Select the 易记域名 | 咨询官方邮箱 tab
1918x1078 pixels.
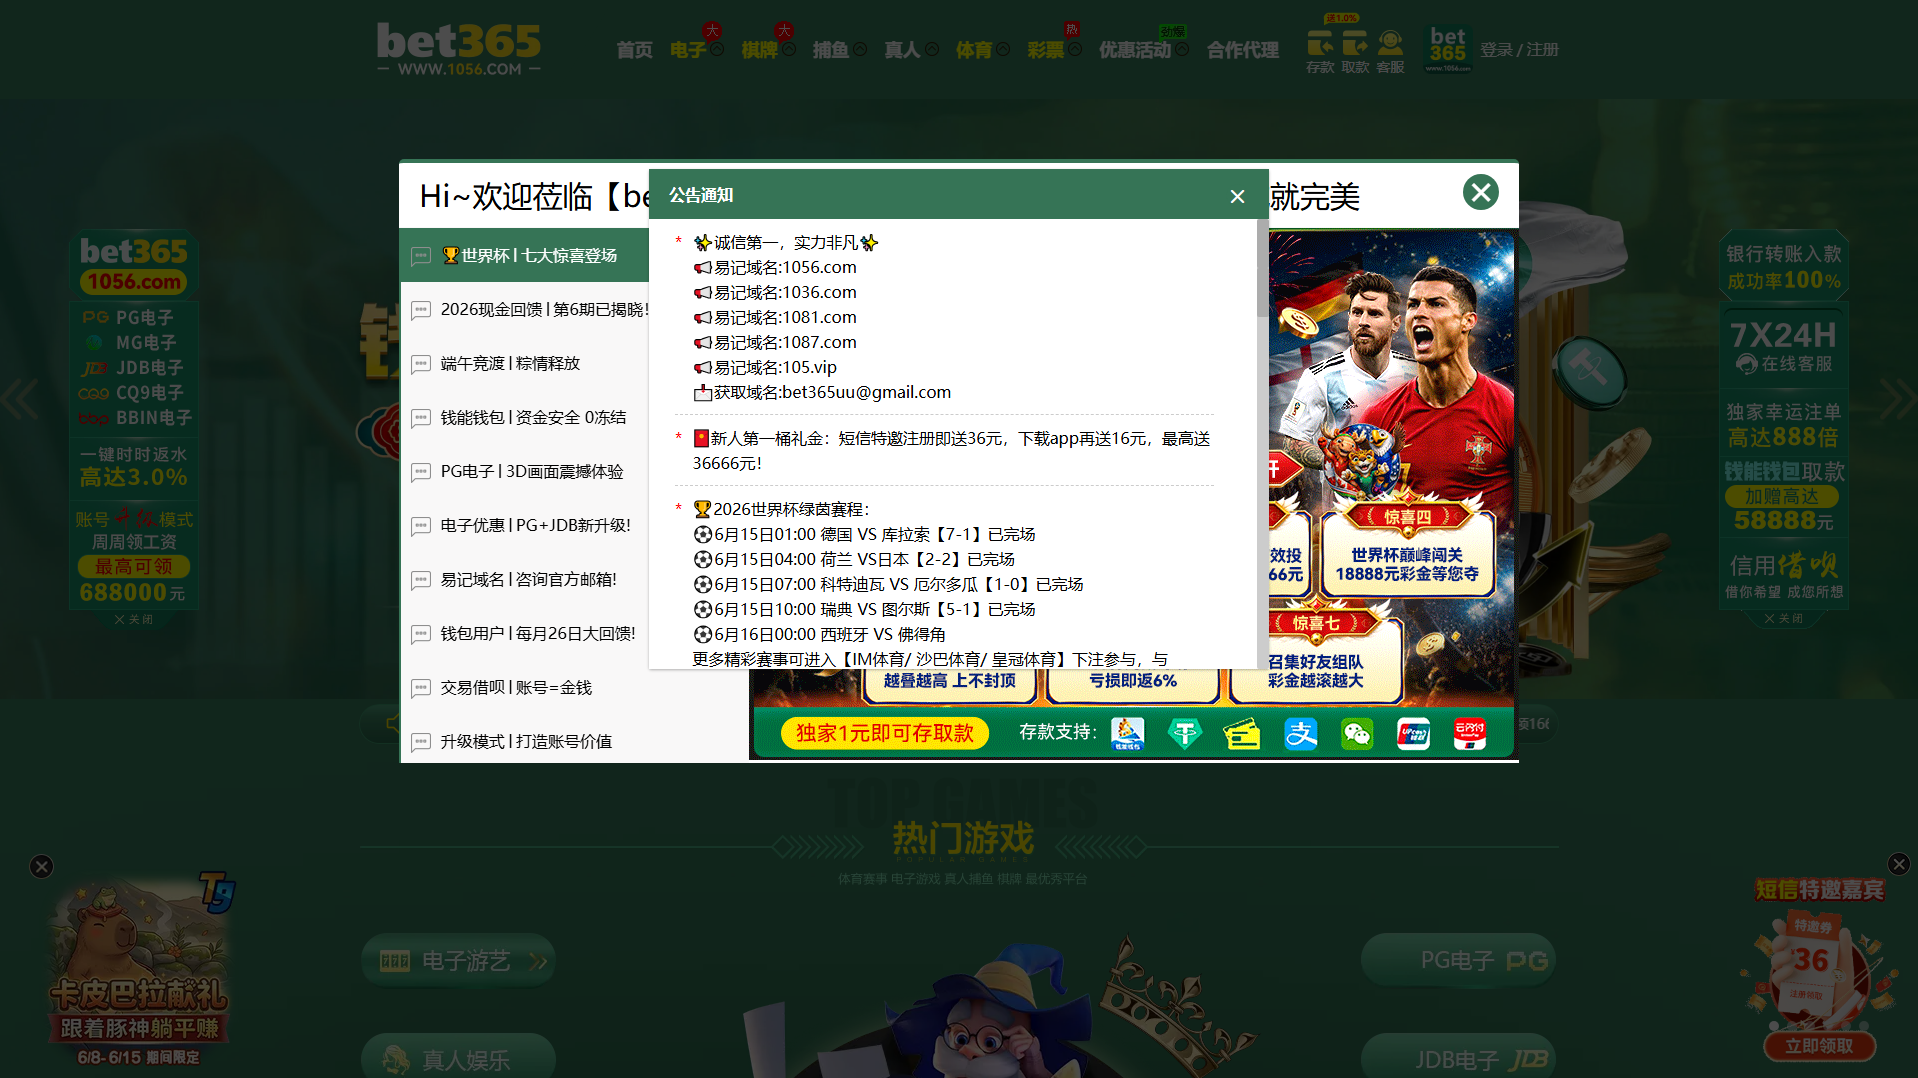coord(525,580)
